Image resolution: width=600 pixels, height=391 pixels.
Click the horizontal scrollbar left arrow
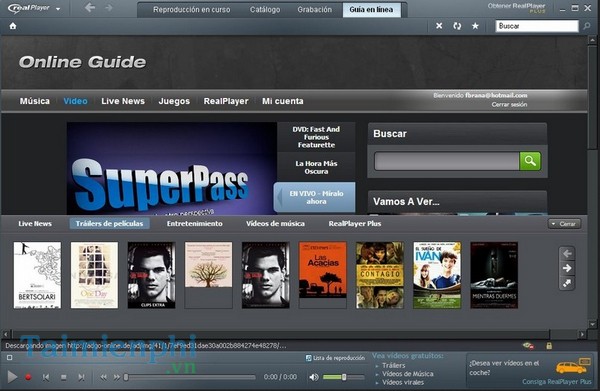5,334
